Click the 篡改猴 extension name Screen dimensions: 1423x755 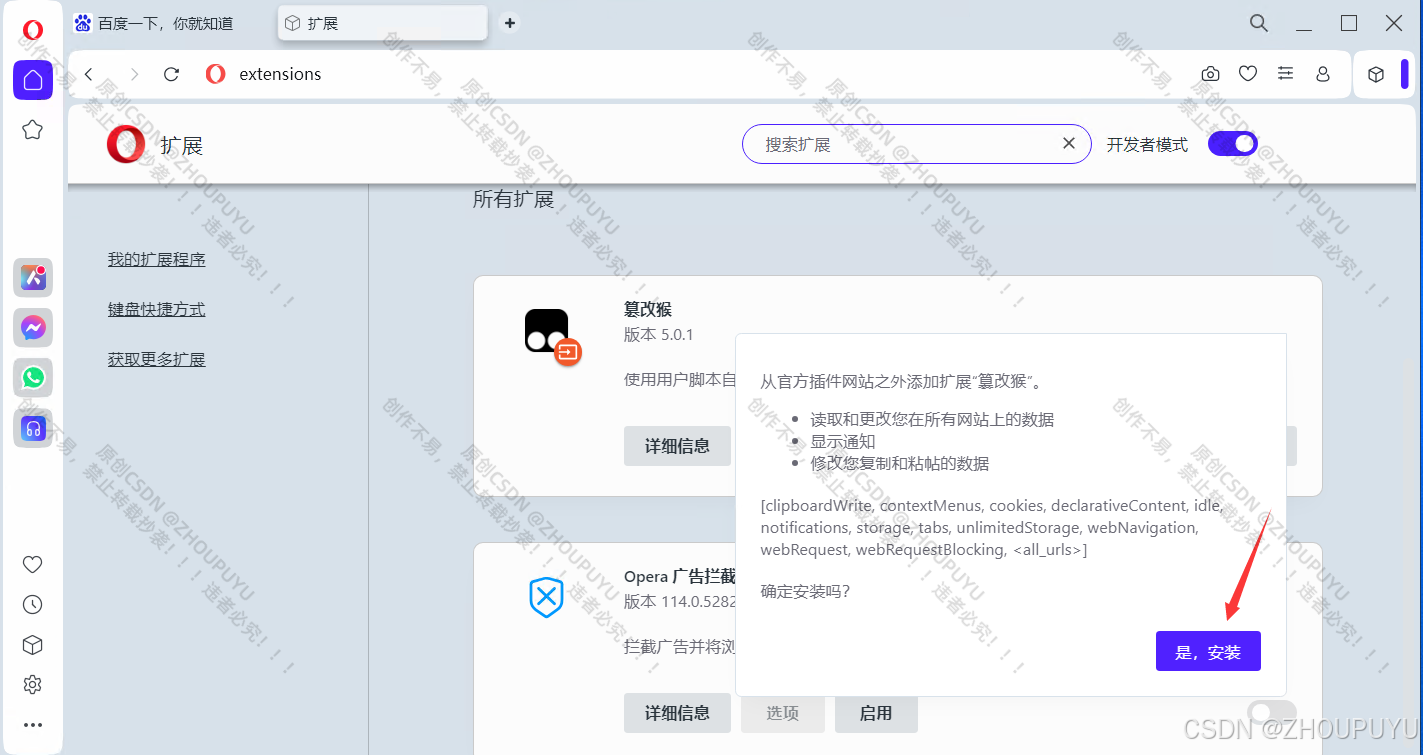pyautogui.click(x=648, y=310)
